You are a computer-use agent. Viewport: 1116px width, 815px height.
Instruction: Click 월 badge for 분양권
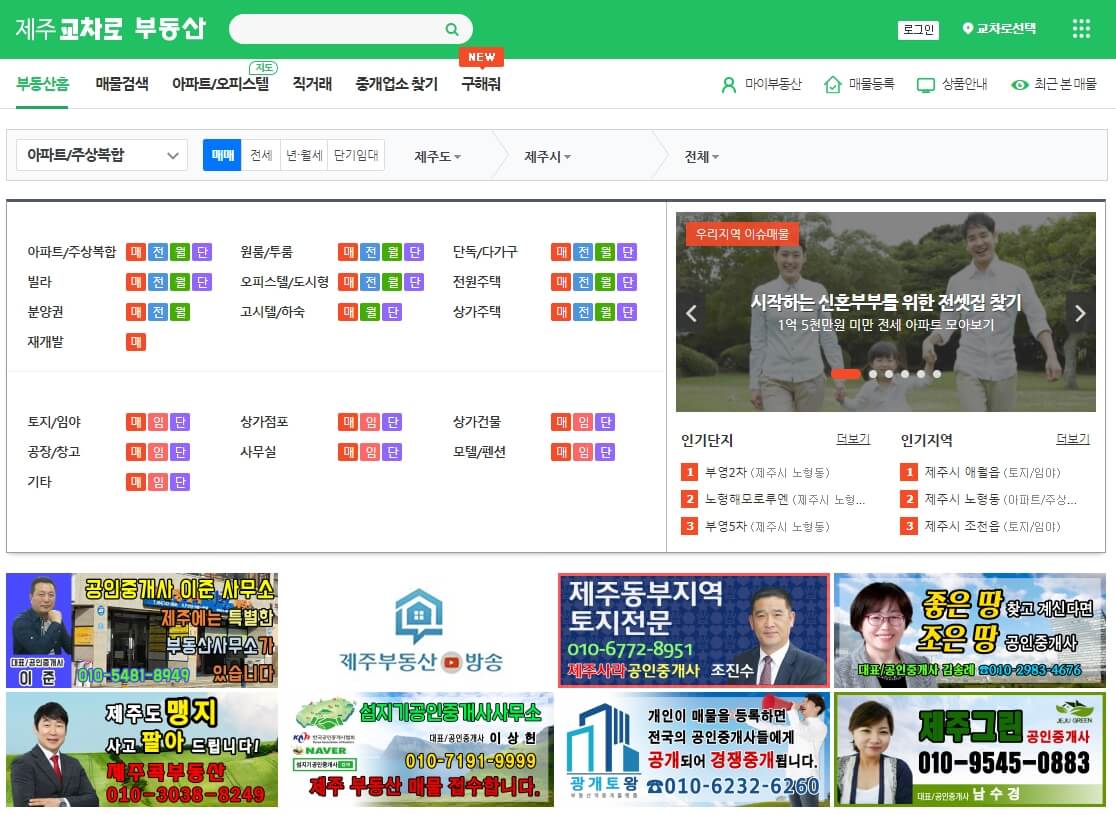point(180,312)
